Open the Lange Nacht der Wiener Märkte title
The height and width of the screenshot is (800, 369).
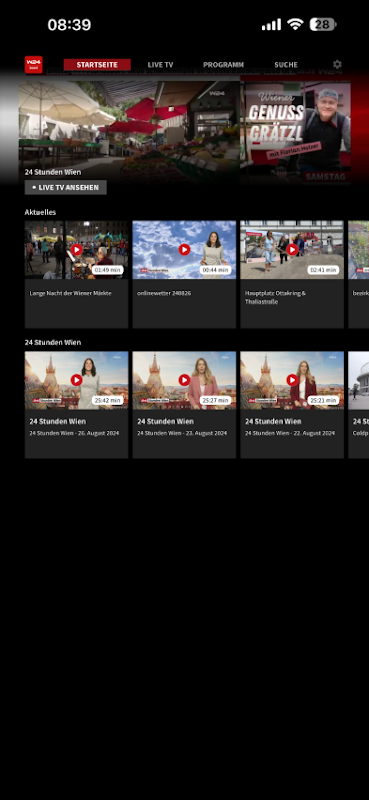tap(70, 293)
